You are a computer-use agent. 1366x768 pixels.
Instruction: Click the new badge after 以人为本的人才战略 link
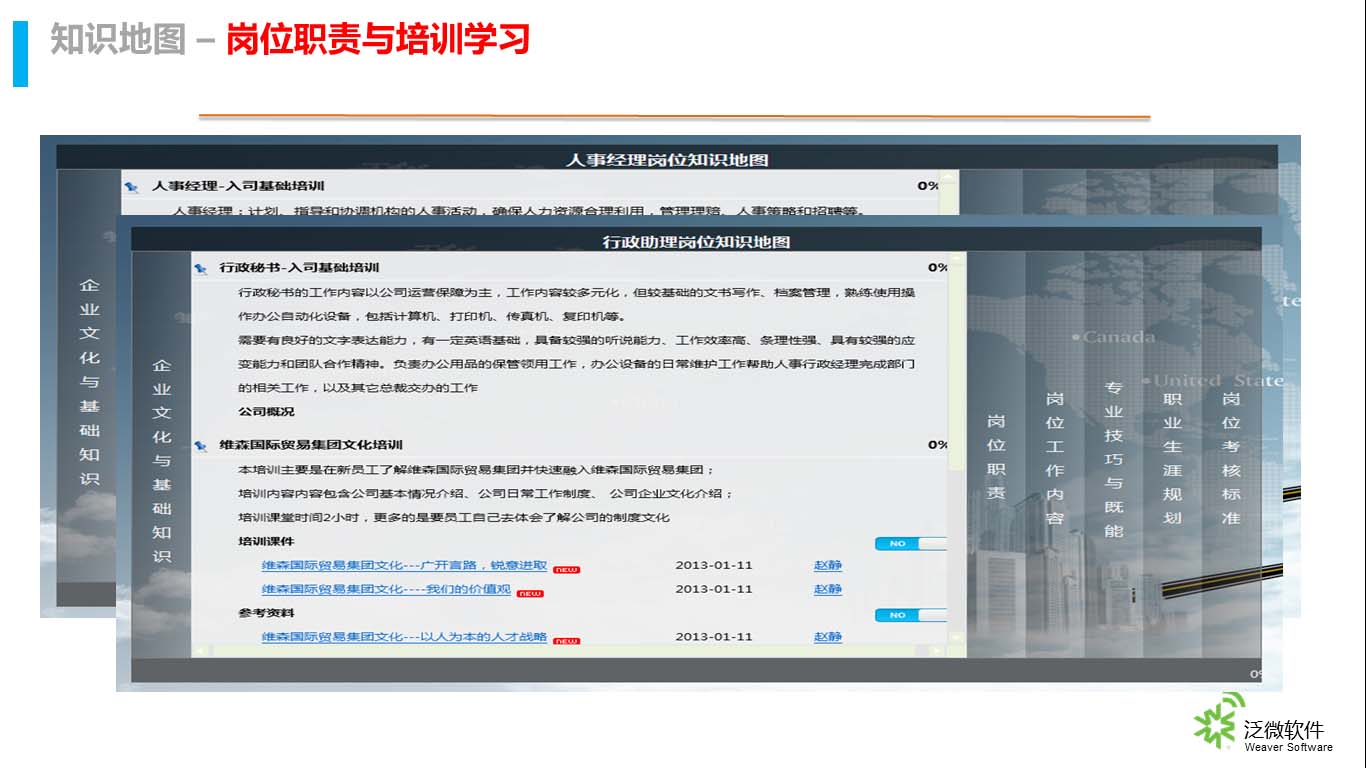click(x=566, y=640)
